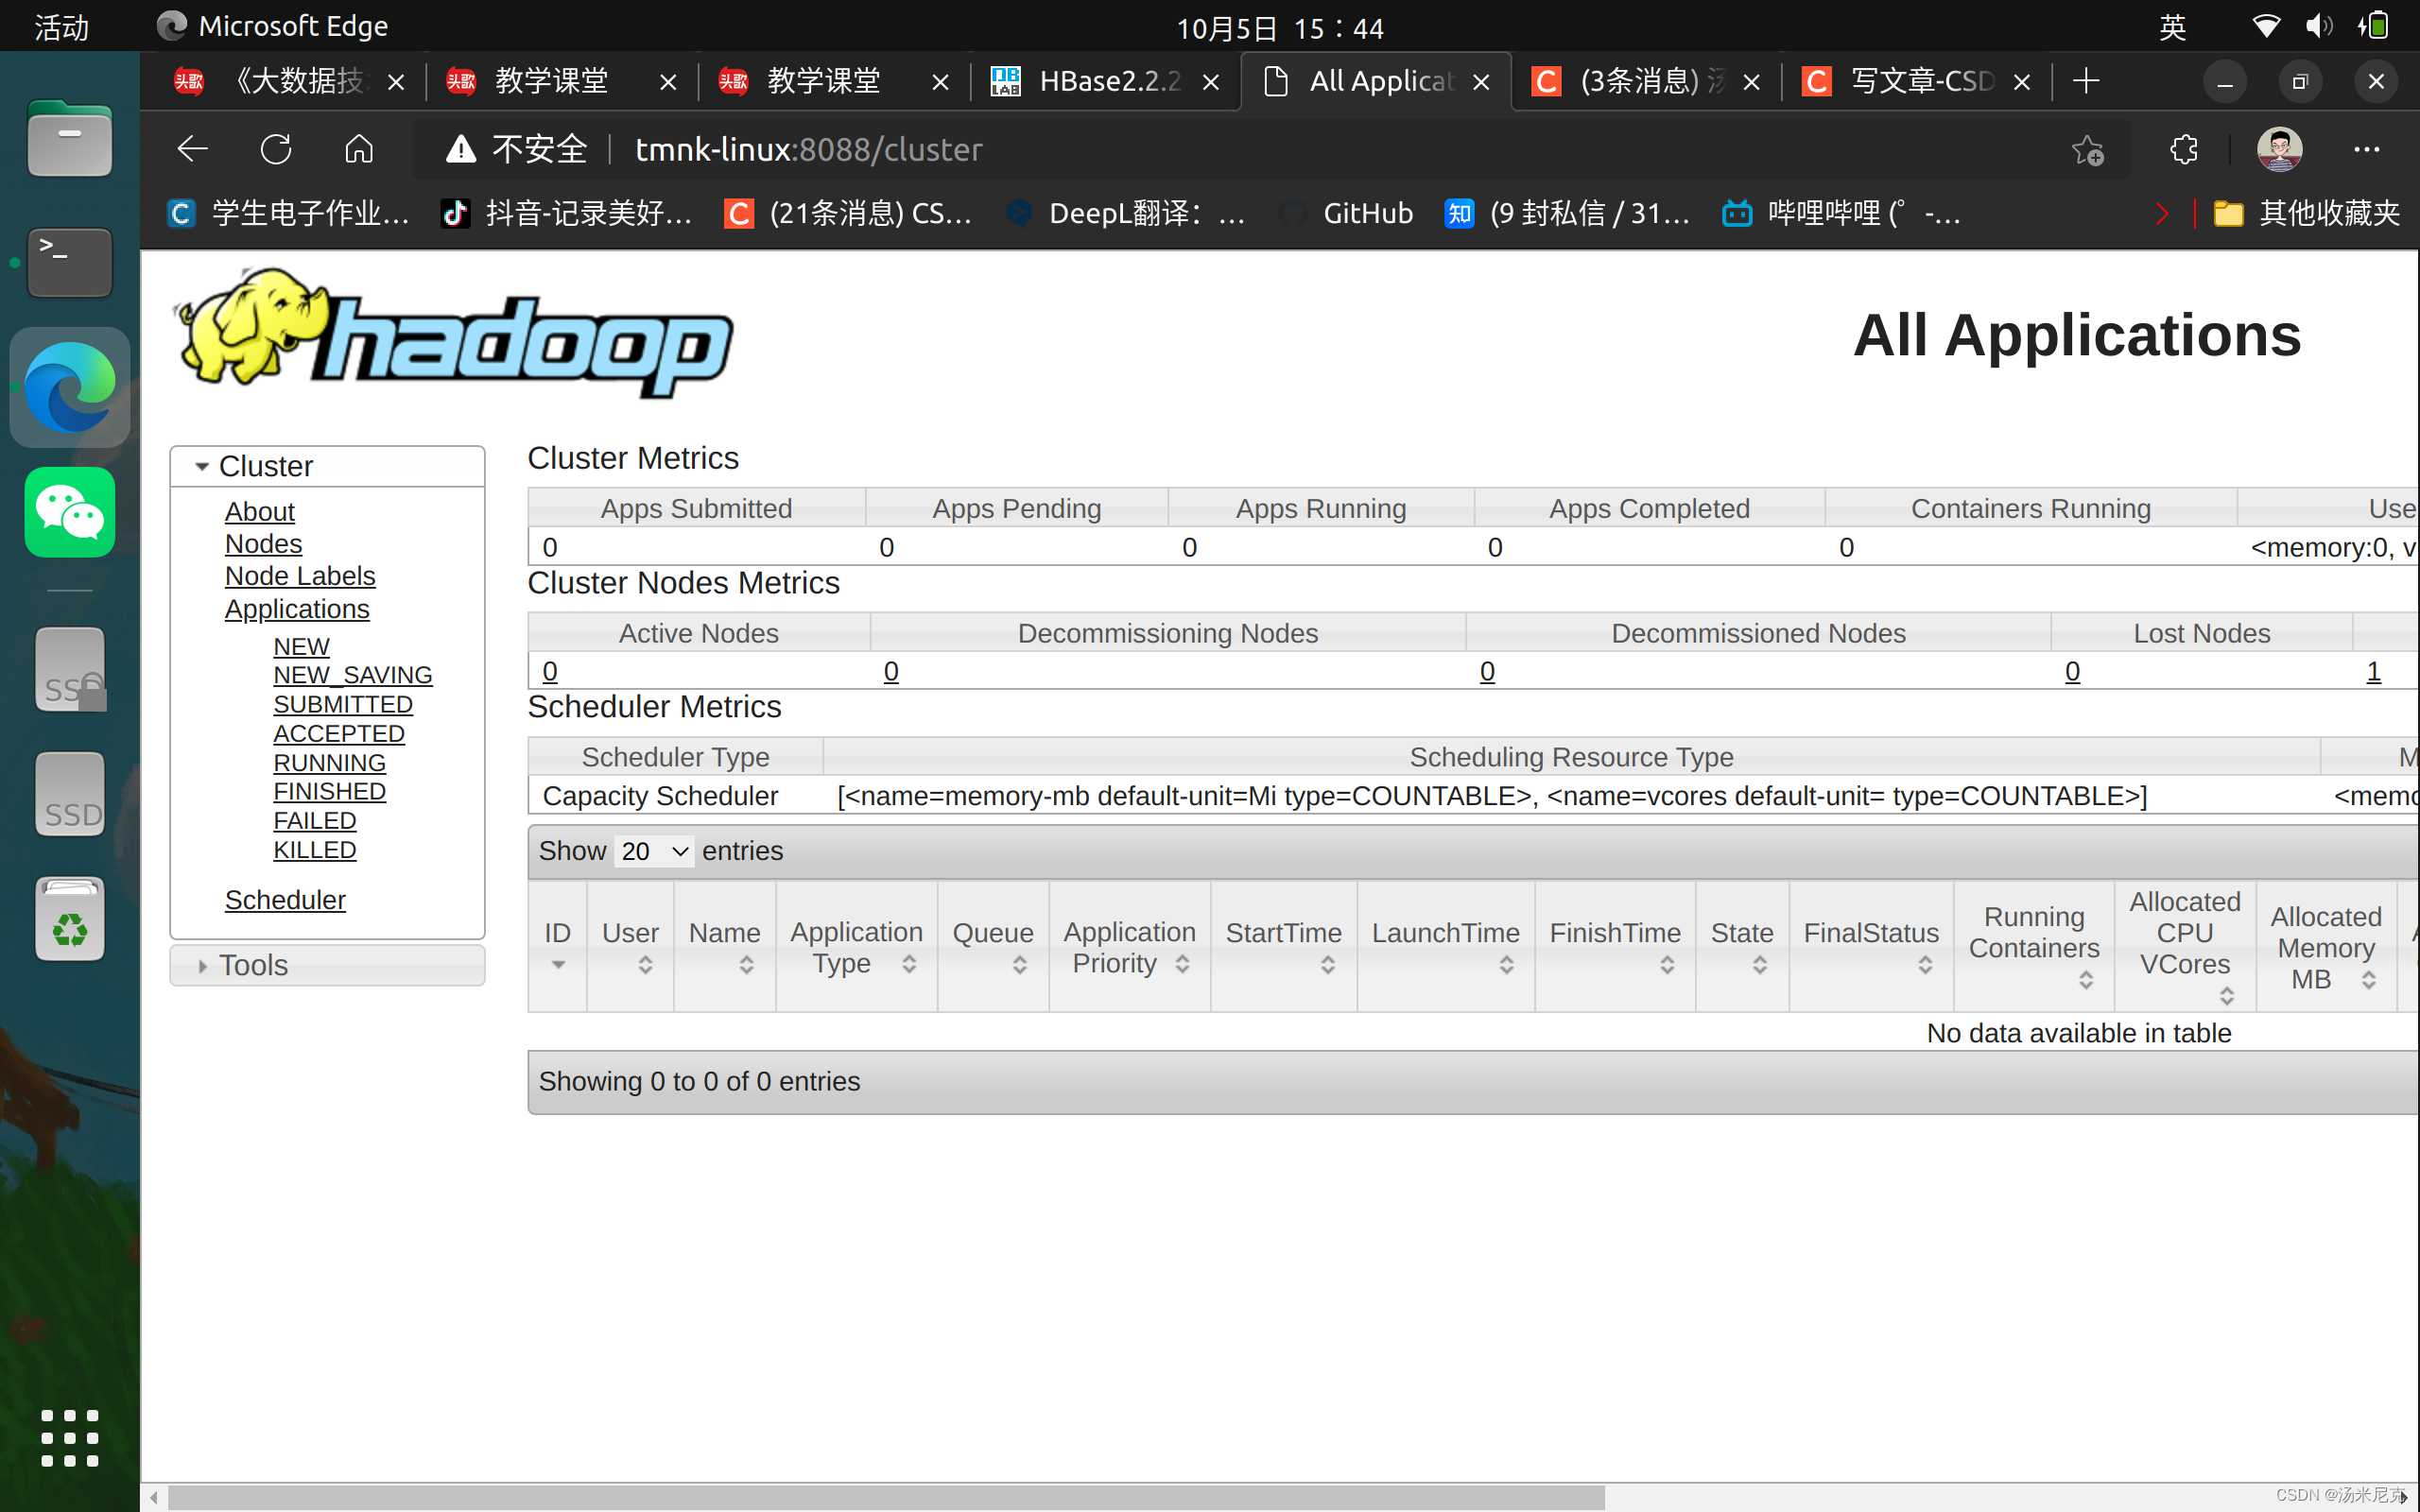Open the Nodes menu item
This screenshot has width=2420, height=1512.
[261, 543]
